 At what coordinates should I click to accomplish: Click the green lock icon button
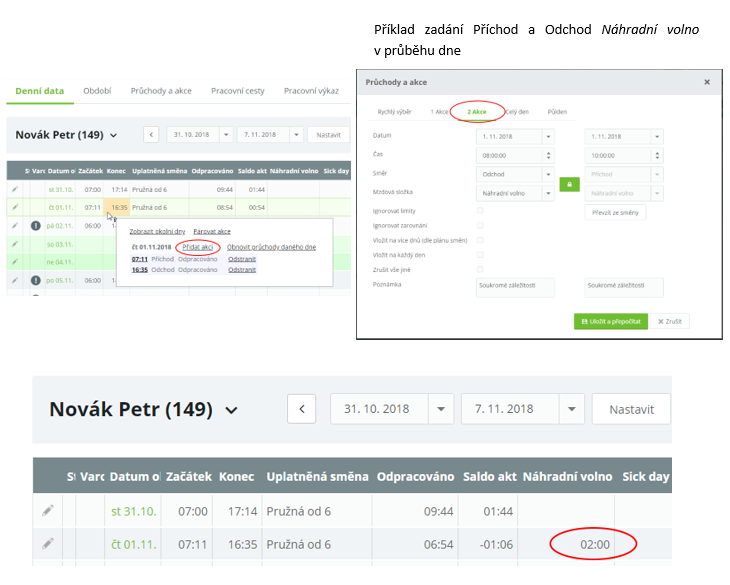point(568,184)
